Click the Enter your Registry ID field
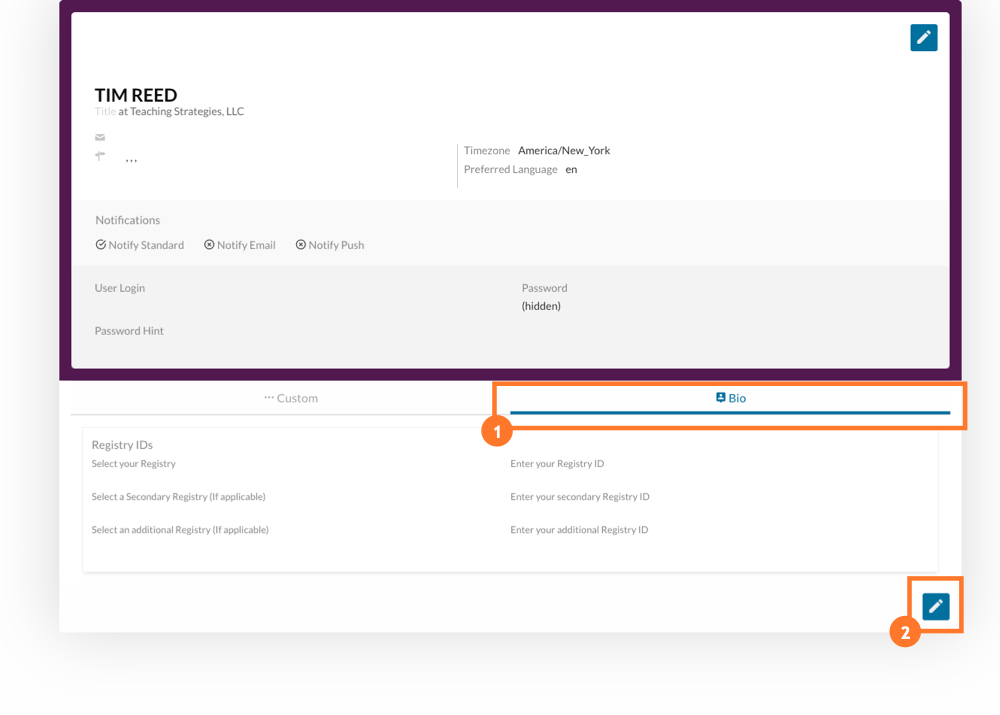1000x715 pixels. click(560, 463)
